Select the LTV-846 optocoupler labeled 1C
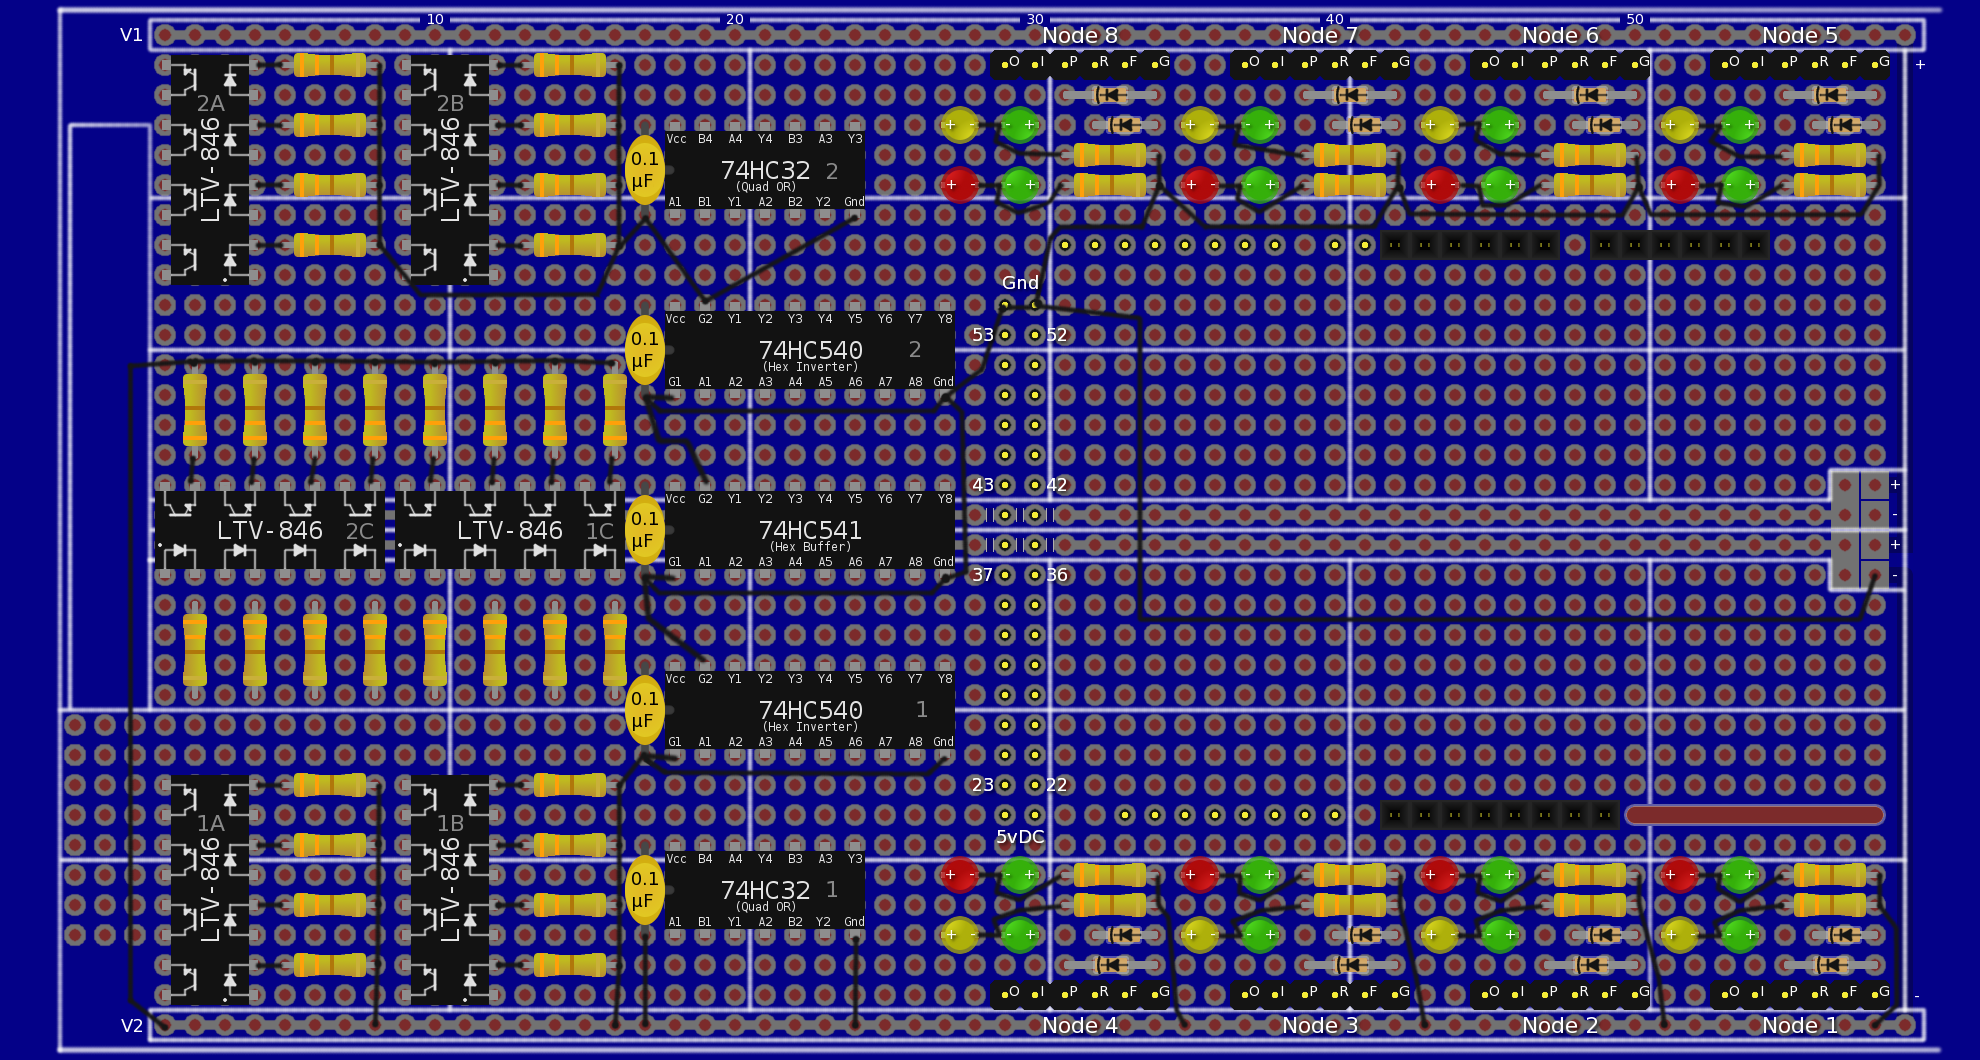1980x1060 pixels. click(510, 531)
